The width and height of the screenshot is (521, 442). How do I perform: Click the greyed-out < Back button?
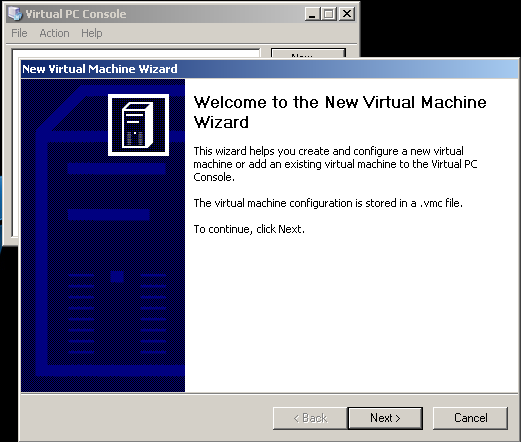pyautogui.click(x=310, y=418)
